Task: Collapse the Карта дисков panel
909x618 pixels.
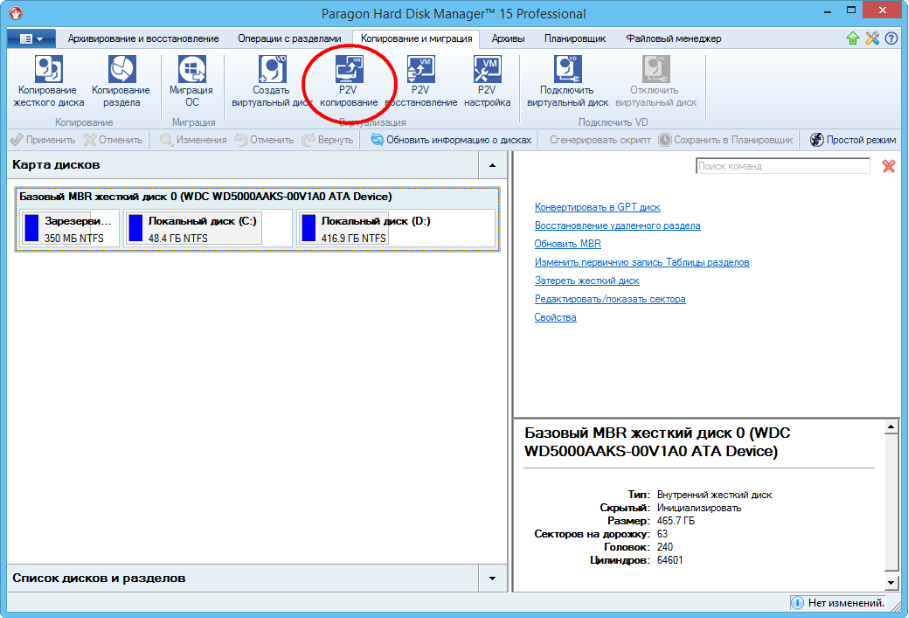Action: pyautogui.click(x=491, y=164)
